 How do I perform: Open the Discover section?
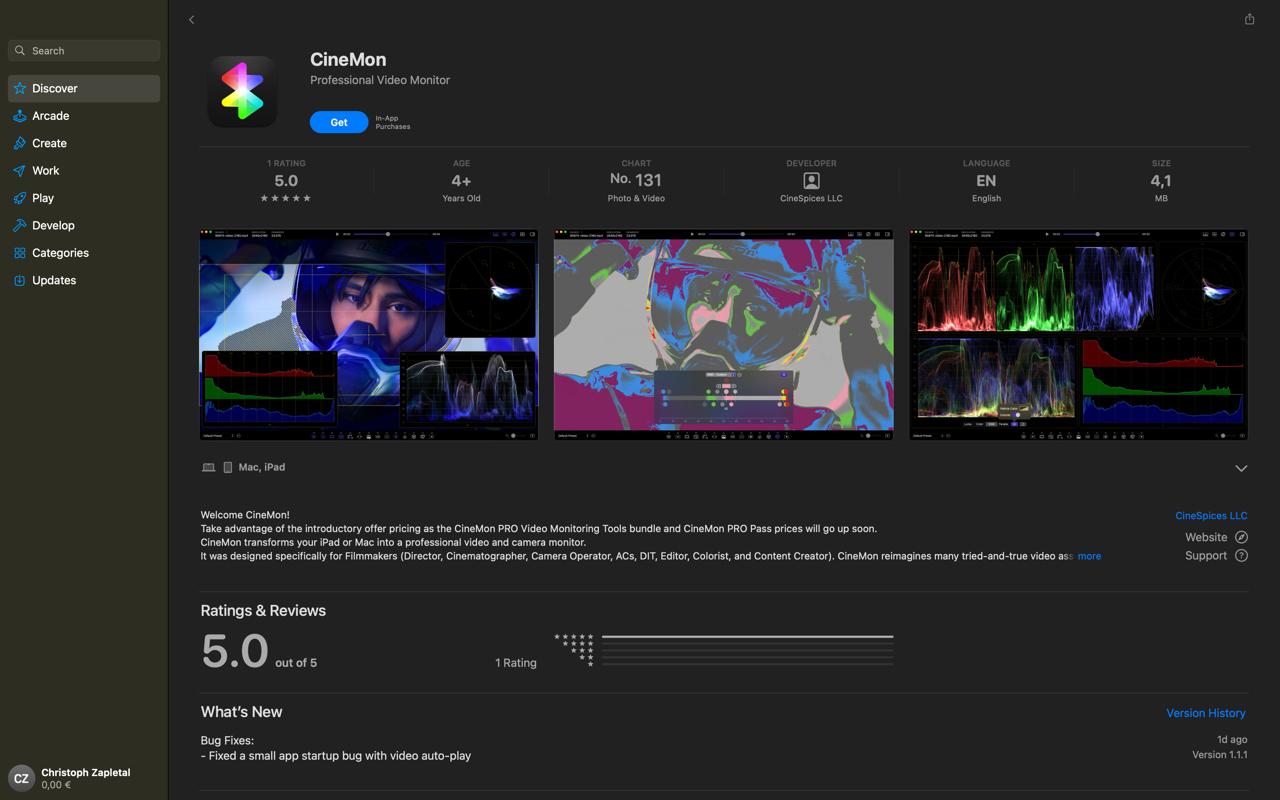tap(55, 88)
